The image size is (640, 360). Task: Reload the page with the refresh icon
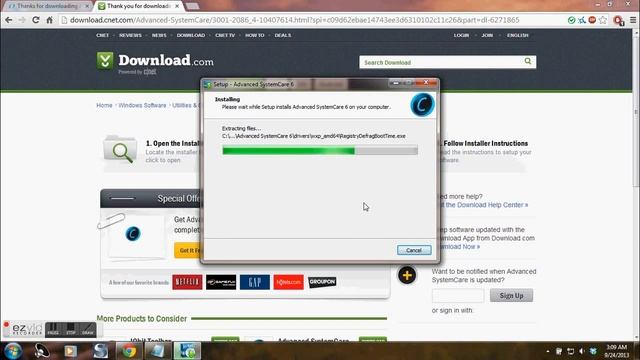36,20
